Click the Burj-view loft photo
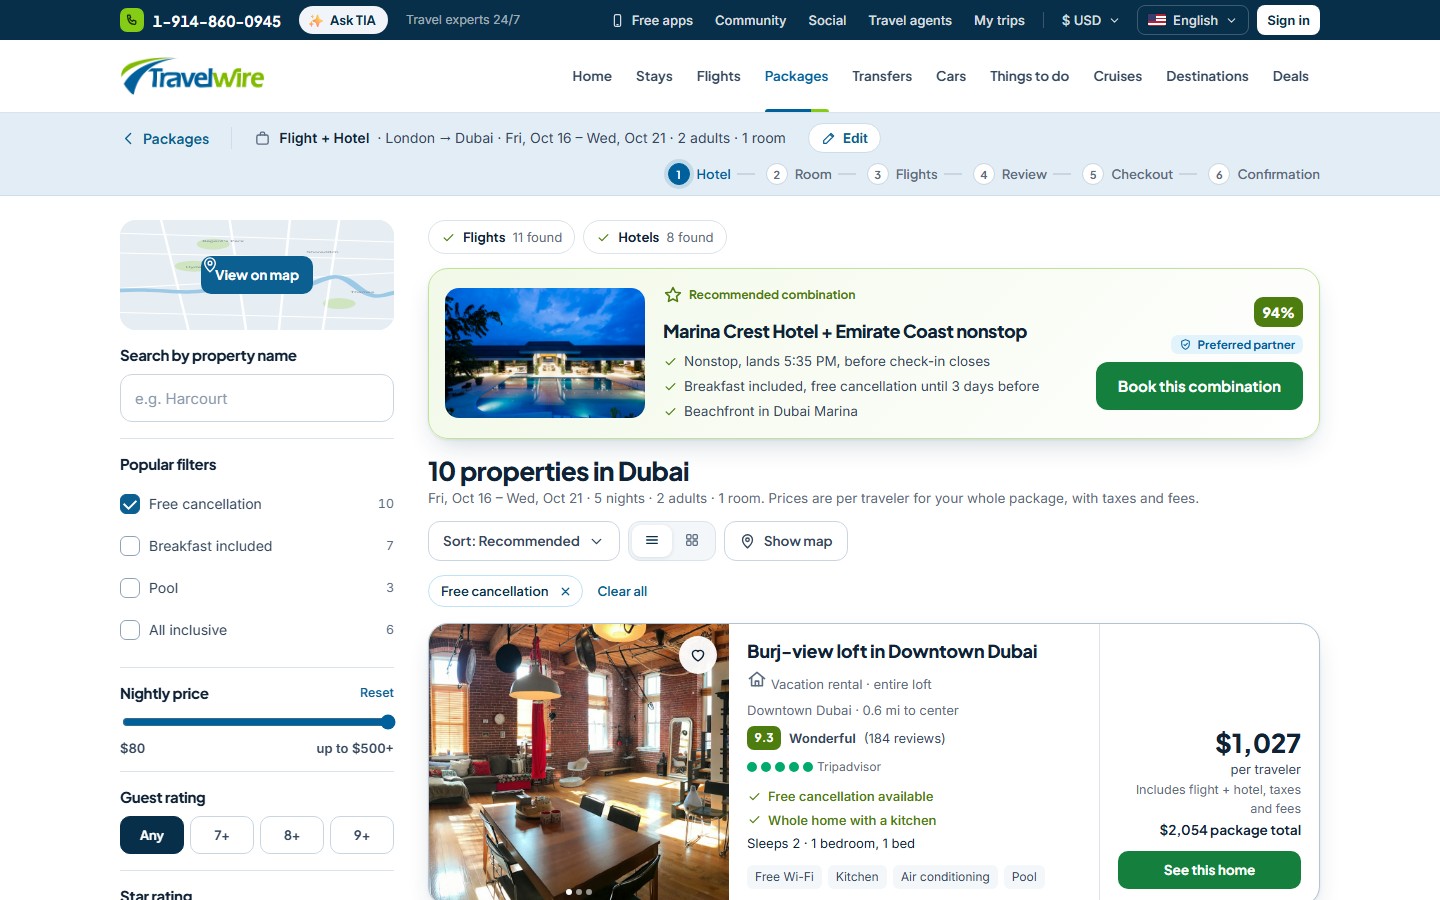This screenshot has height=900, width=1440. pyautogui.click(x=579, y=762)
